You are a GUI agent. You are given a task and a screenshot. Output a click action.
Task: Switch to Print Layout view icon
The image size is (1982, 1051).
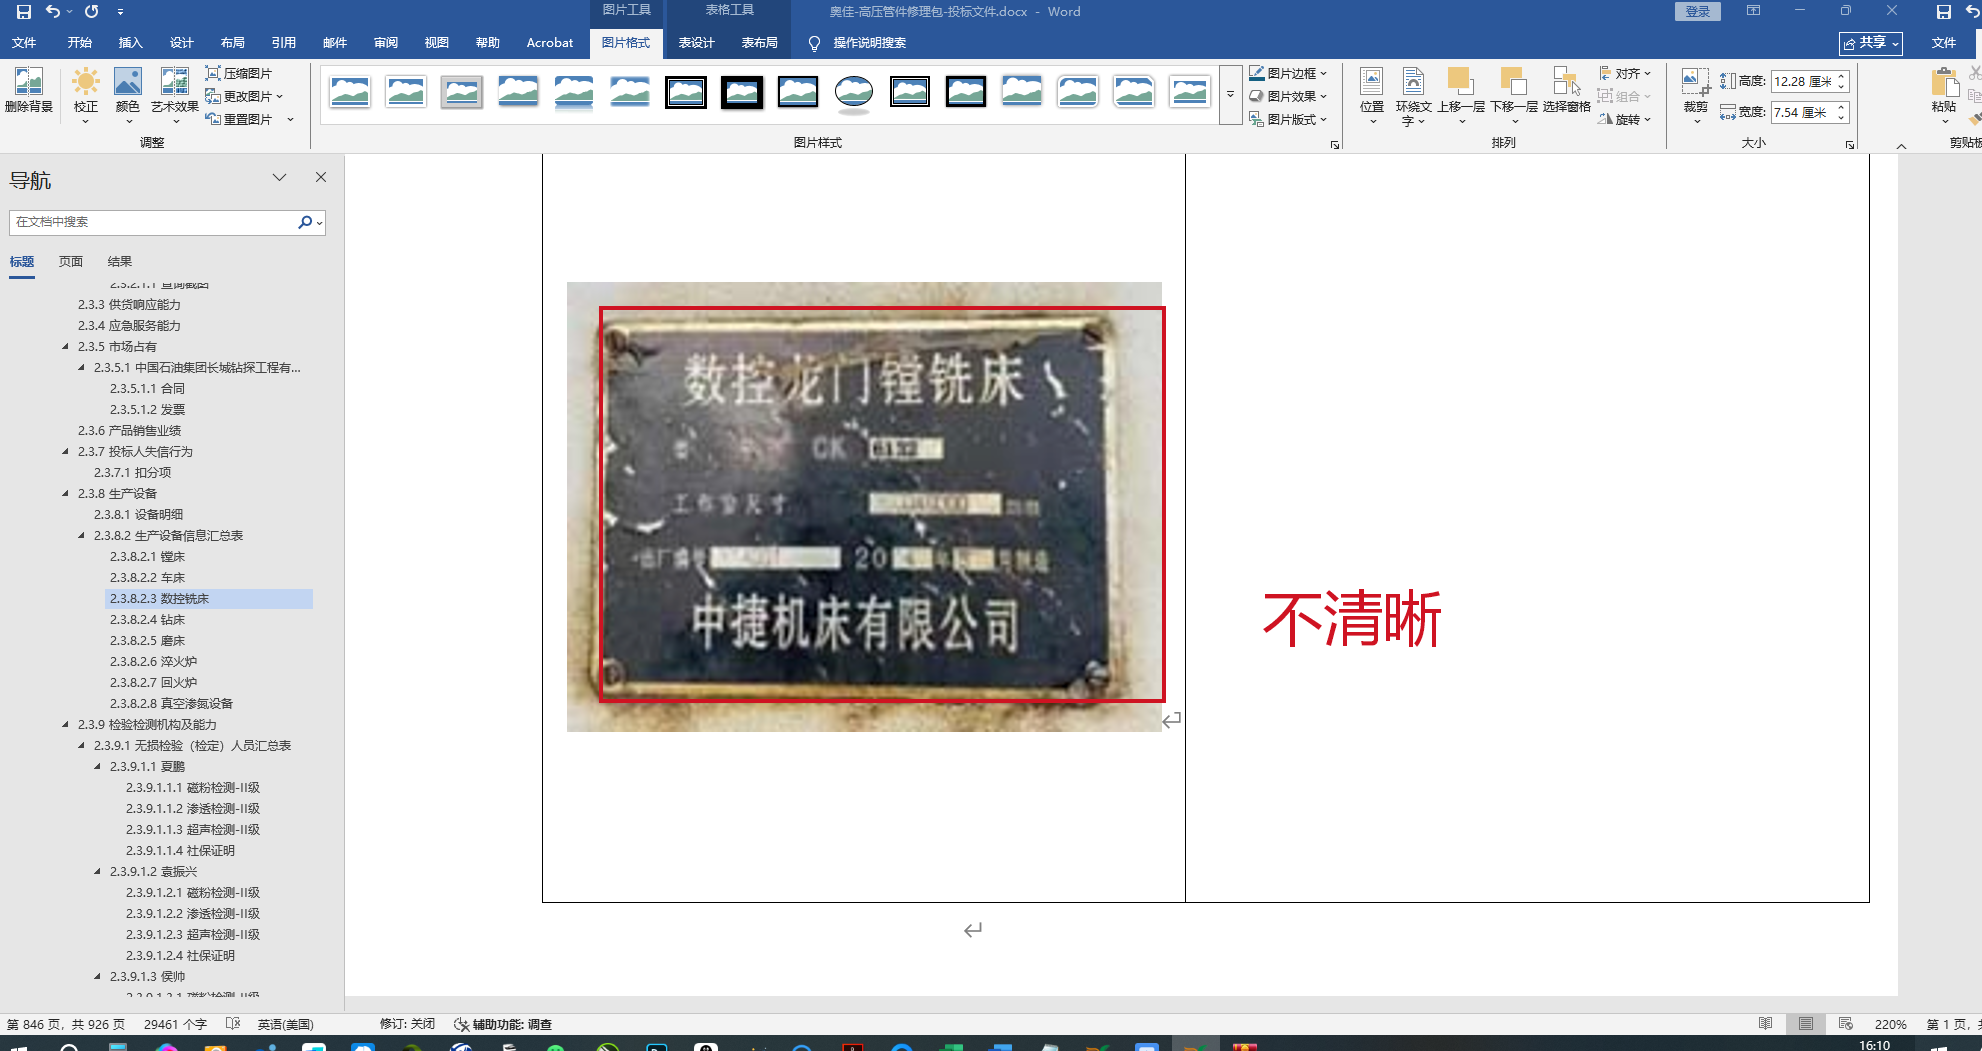tap(1806, 1024)
